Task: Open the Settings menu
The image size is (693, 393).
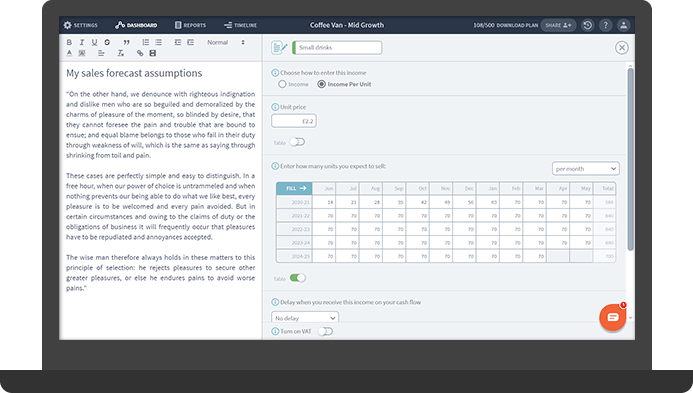Action: coord(80,25)
